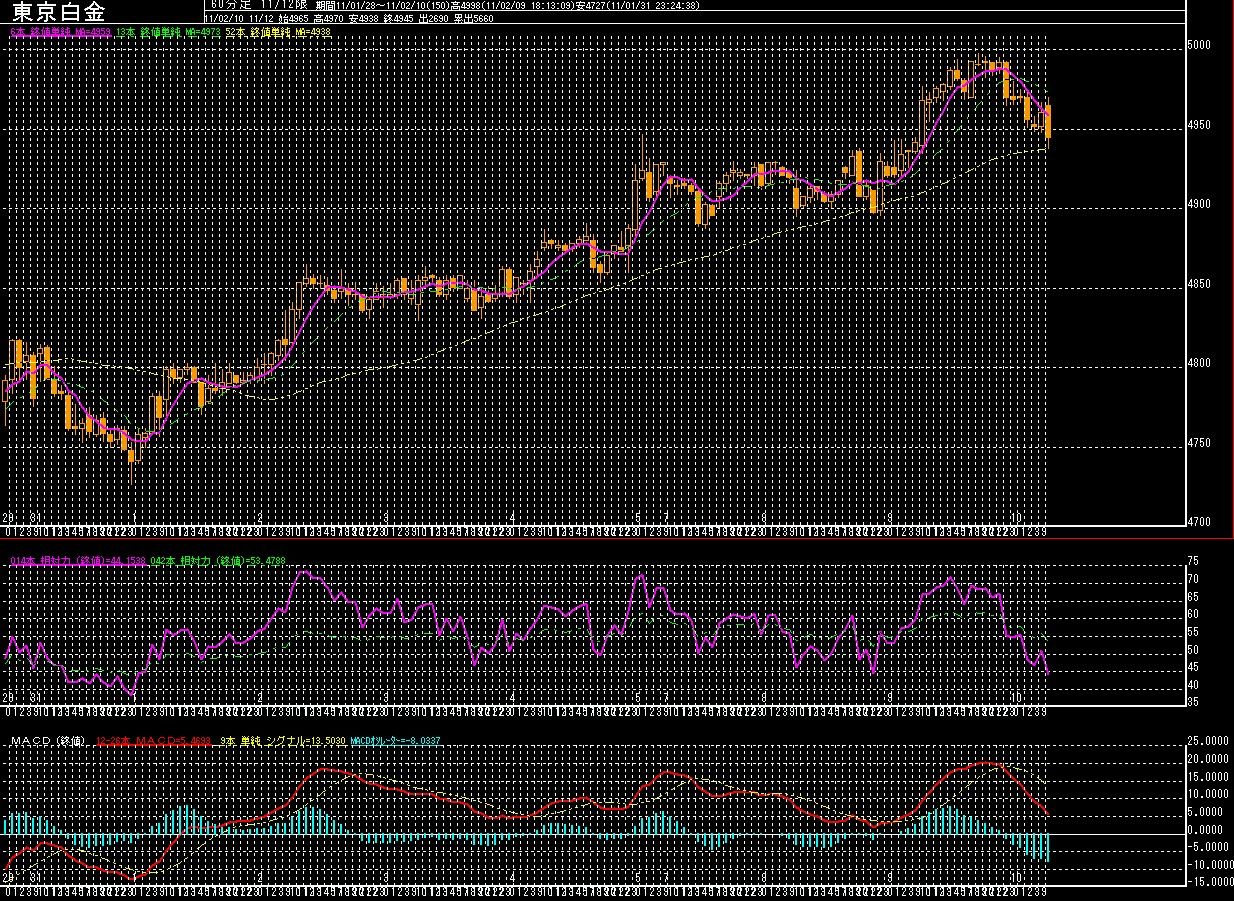Click the 4700 price axis label

tap(1198, 522)
